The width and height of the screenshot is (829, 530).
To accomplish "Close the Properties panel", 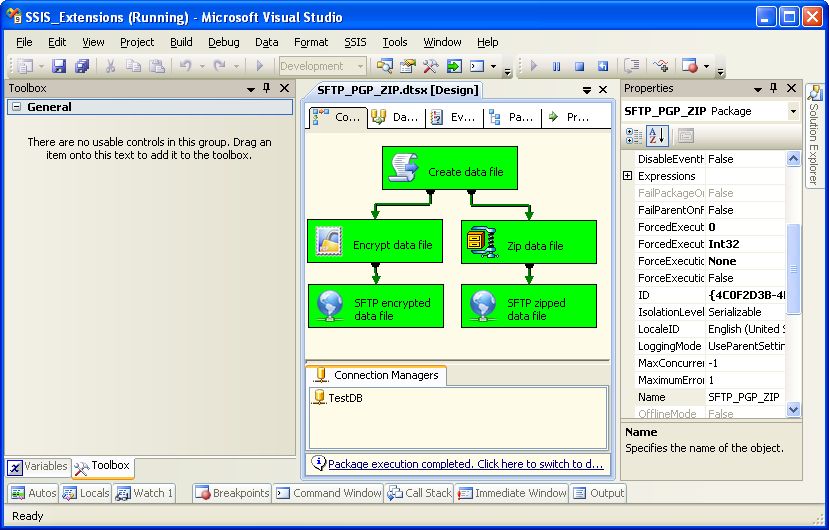I will point(791,88).
